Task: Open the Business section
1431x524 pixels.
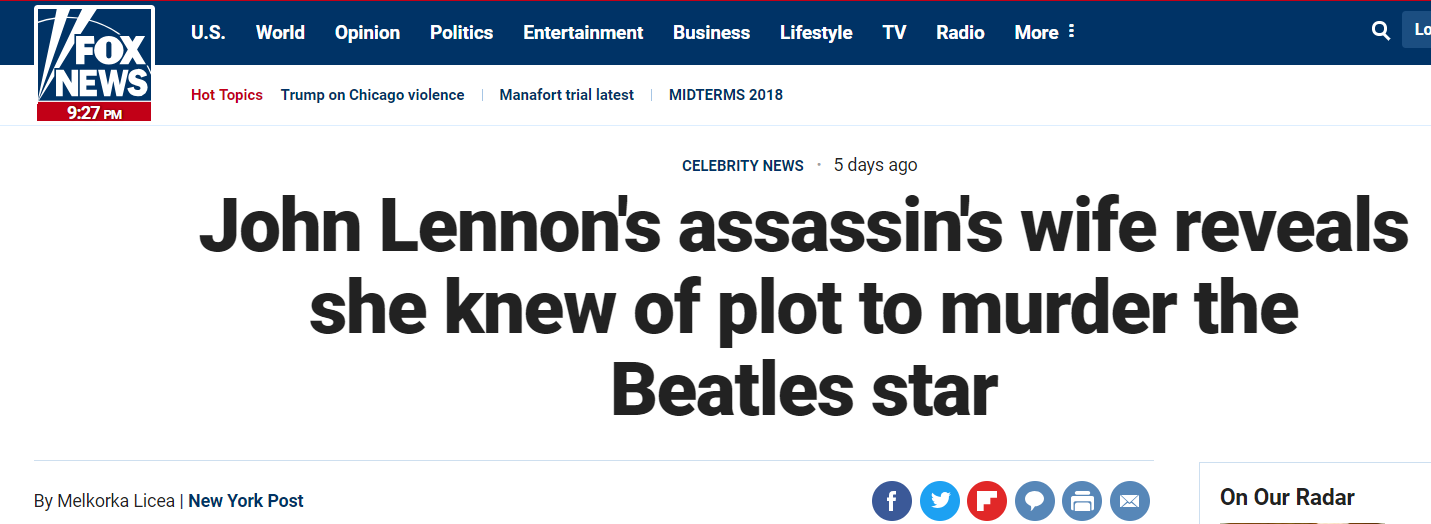Action: pos(711,32)
